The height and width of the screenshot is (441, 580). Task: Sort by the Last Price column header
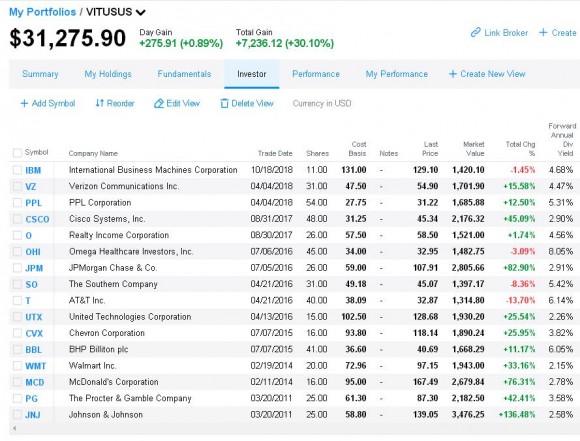pyautogui.click(x=430, y=149)
